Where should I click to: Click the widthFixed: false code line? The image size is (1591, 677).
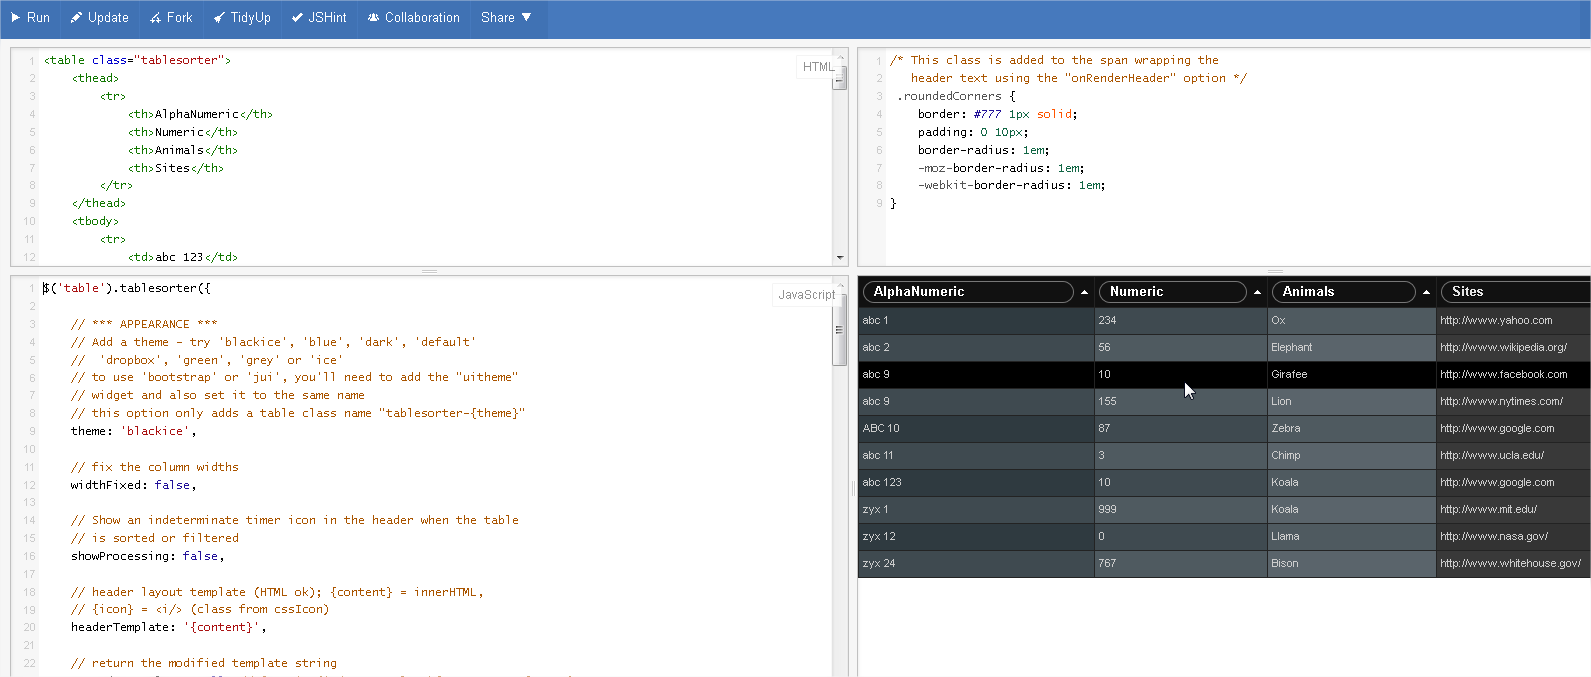point(133,485)
